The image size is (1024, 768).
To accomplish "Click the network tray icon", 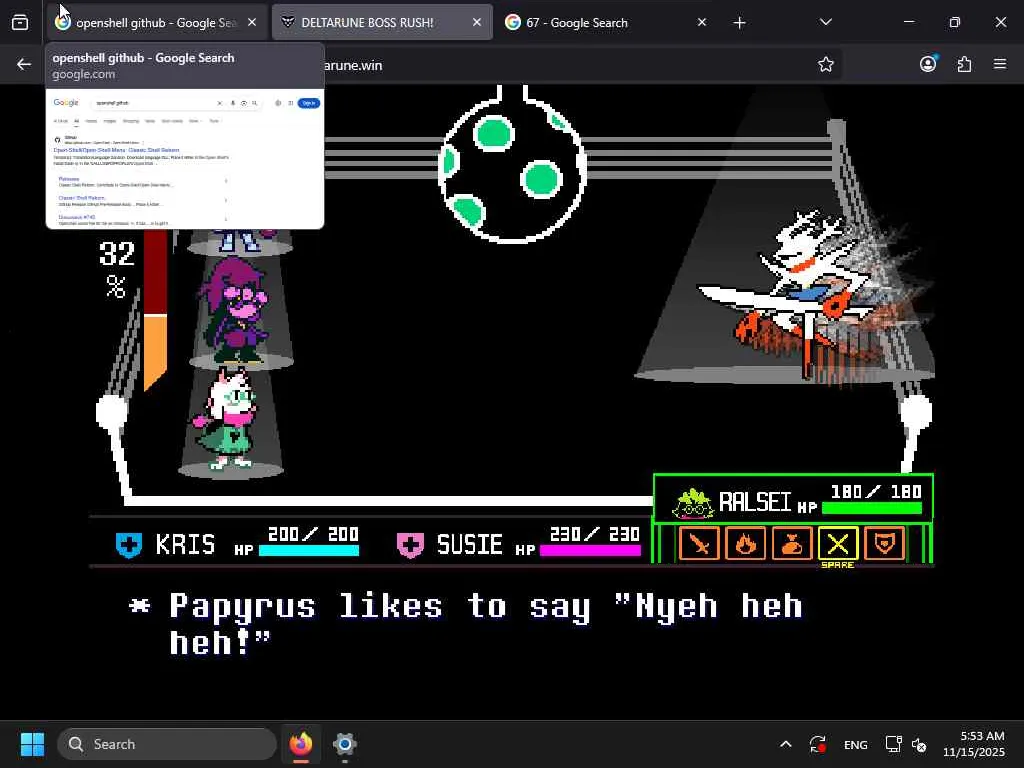I will 893,744.
